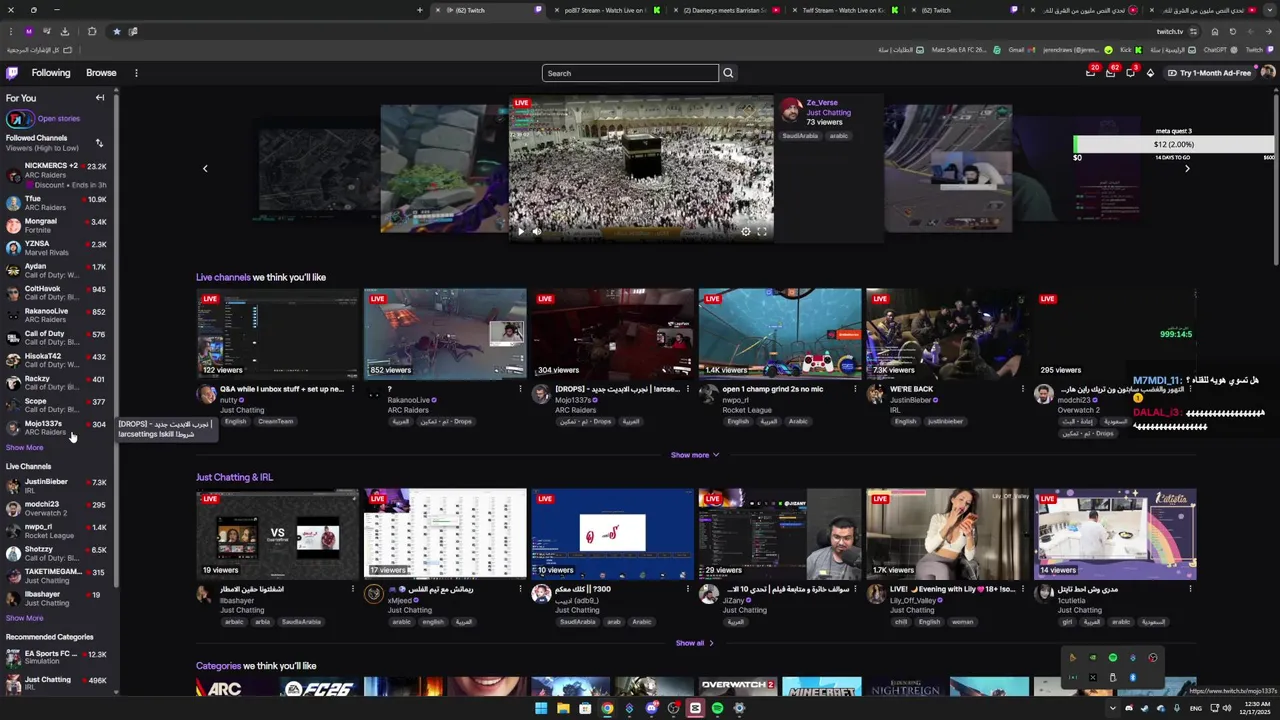Collapse the For You sidebar
Viewport: 1280px width, 720px height.
pyautogui.click(x=100, y=98)
